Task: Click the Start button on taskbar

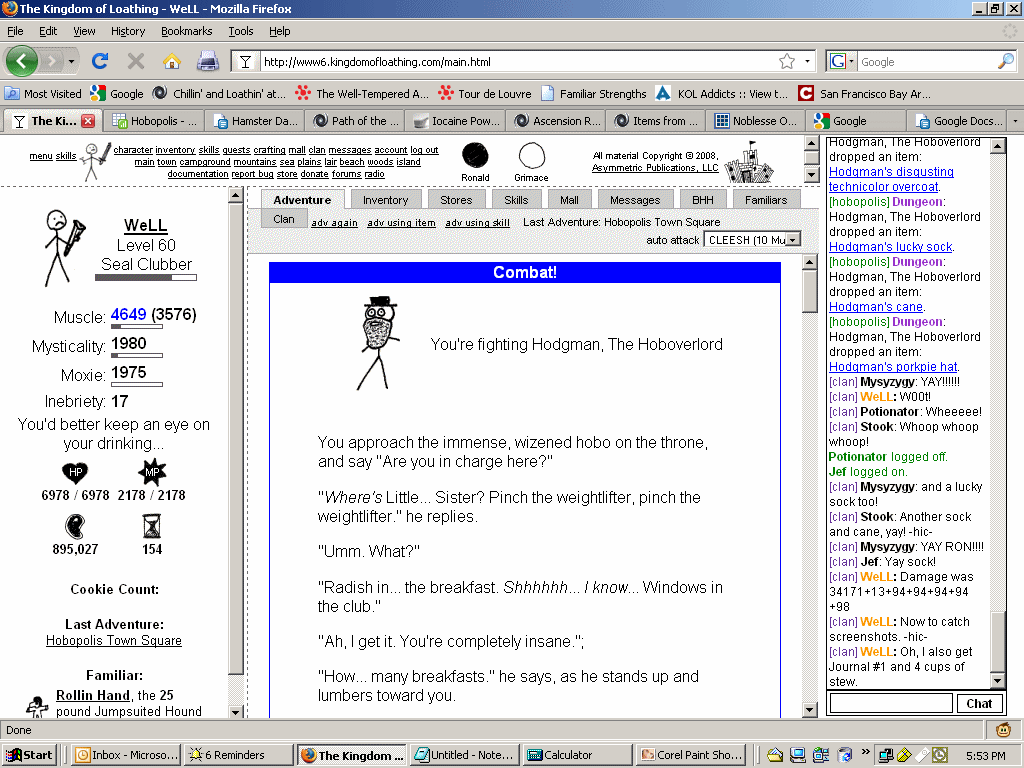Action: point(30,755)
